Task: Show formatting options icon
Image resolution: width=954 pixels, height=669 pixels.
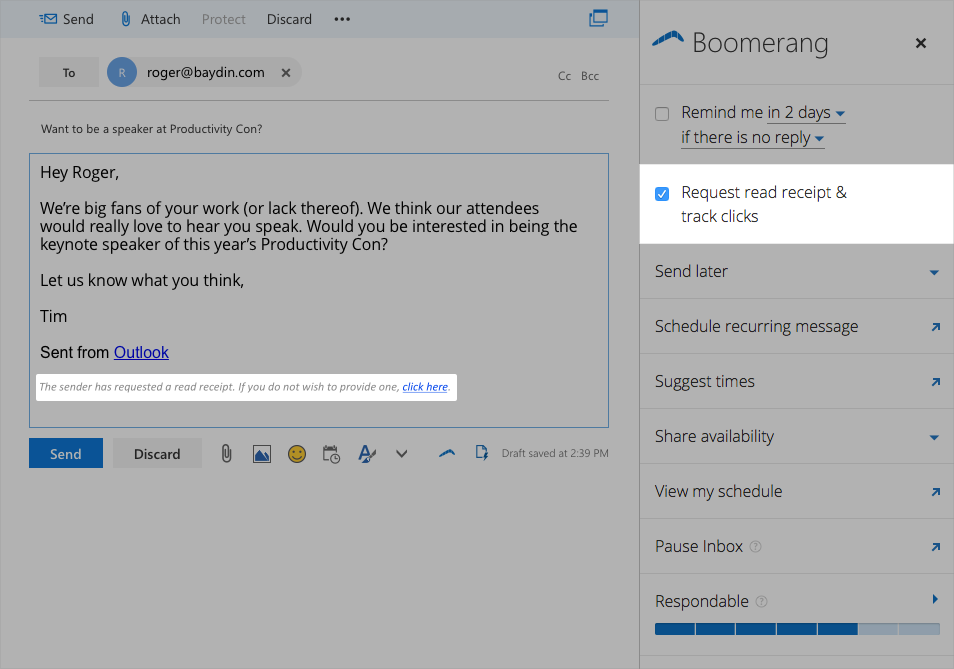Action: click(x=367, y=454)
